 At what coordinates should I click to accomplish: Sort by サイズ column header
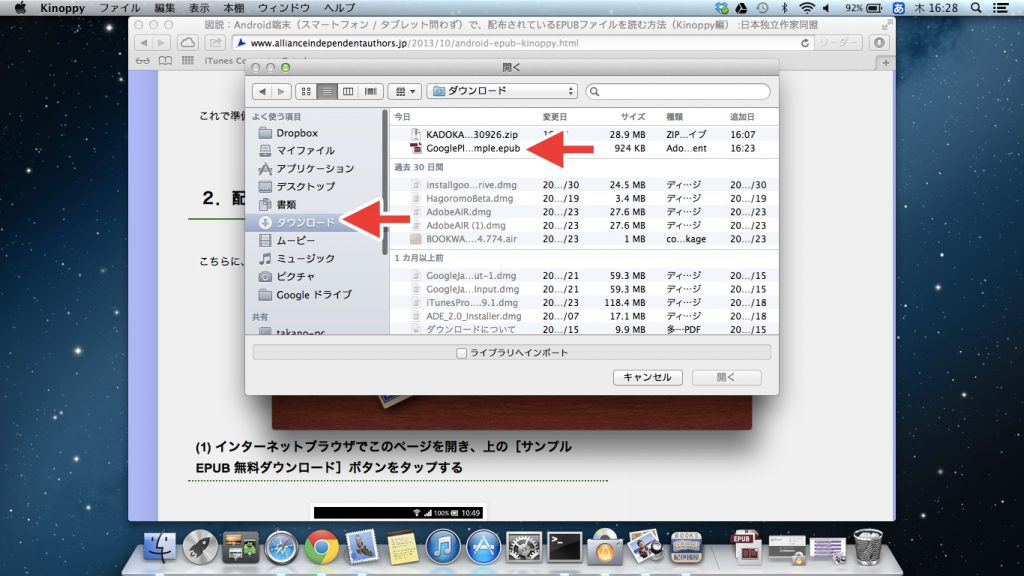point(632,117)
